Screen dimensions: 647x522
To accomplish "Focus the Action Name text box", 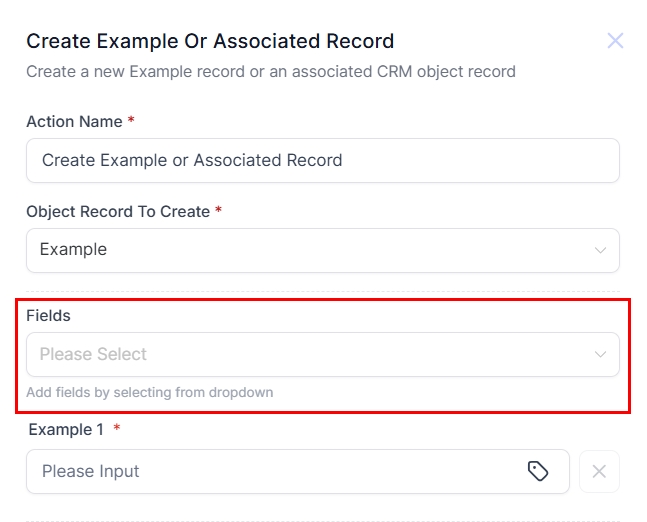I will pyautogui.click(x=322, y=160).
